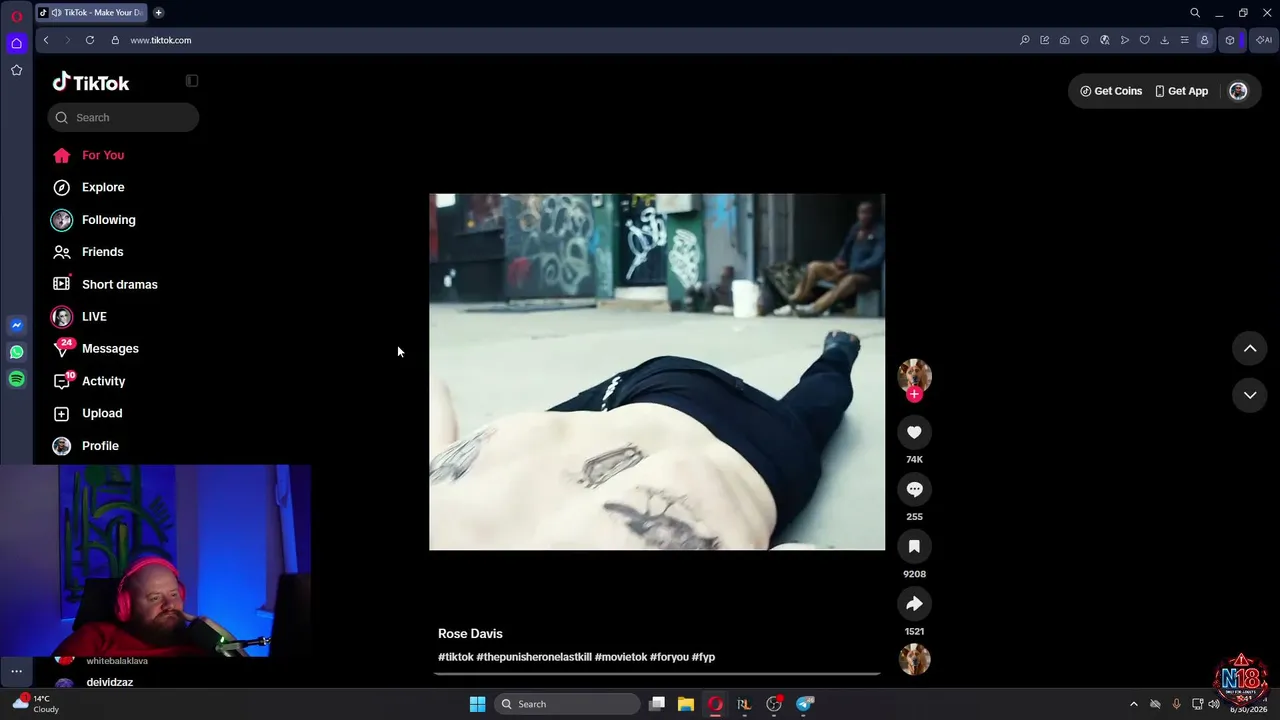Open the address bar zoom-search icon
Image resolution: width=1280 pixels, height=720 pixels.
[x=1025, y=40]
